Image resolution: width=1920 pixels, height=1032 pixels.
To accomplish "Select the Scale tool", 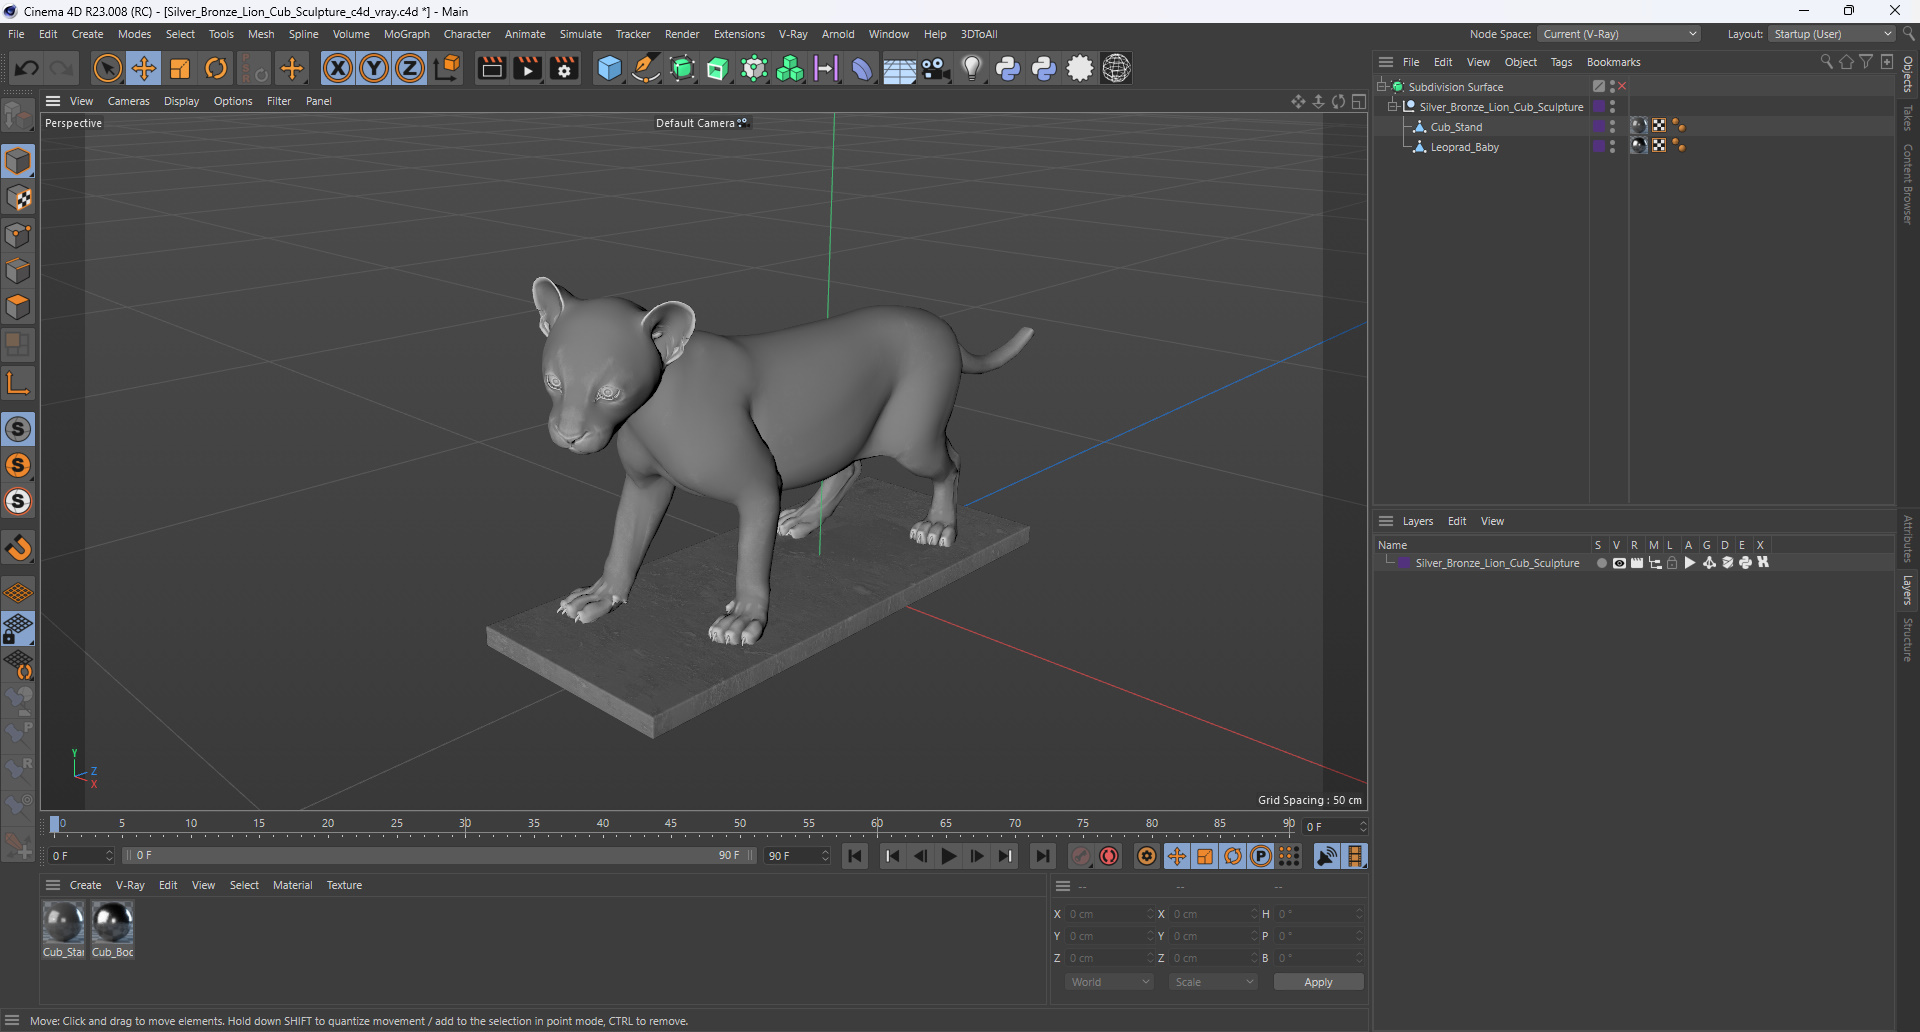I will [x=180, y=68].
